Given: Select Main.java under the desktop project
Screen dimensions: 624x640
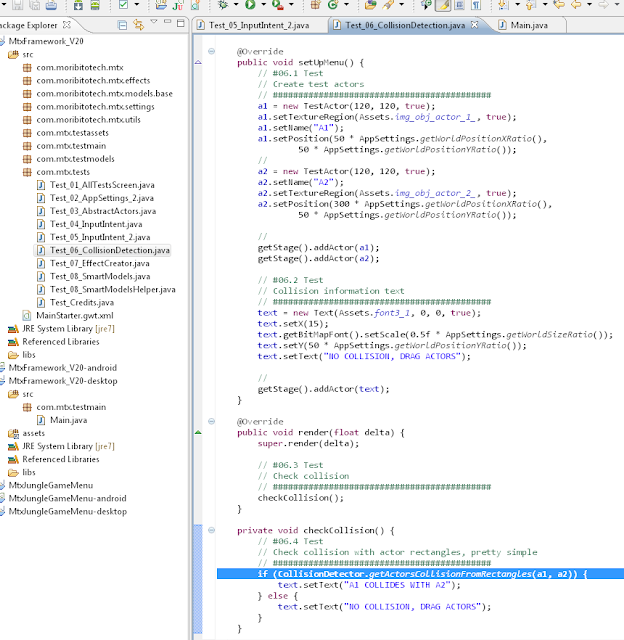Looking at the screenshot, I should (68, 420).
